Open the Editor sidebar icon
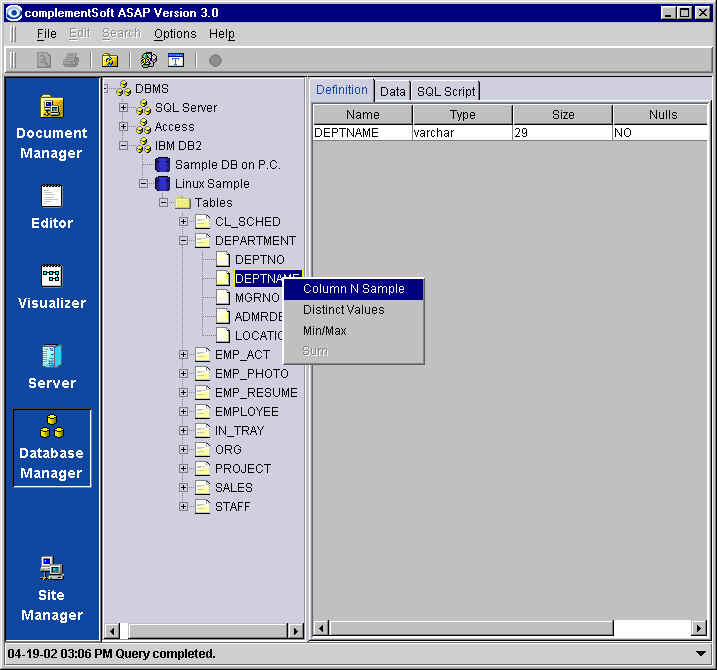 point(52,197)
